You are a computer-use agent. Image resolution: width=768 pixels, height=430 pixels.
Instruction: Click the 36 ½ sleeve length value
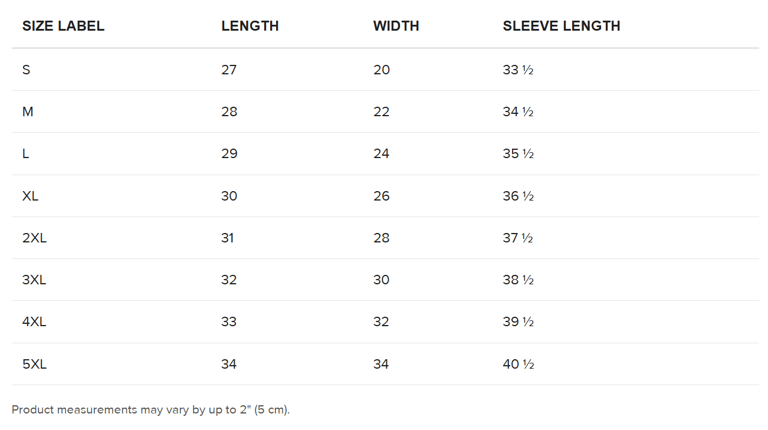[x=518, y=196]
